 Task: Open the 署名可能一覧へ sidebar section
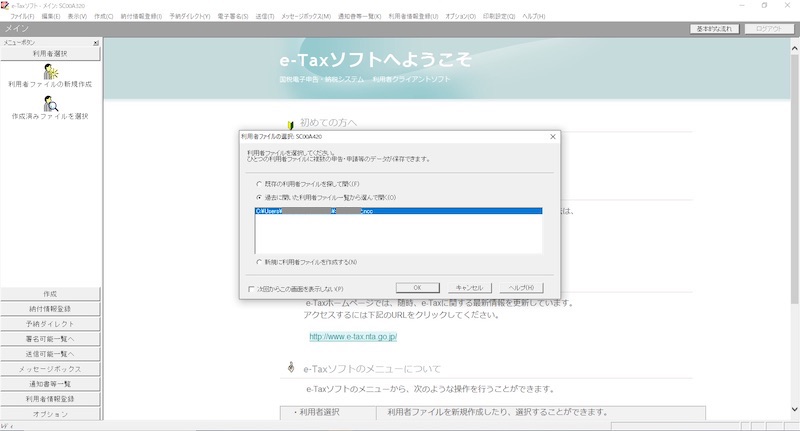[x=50, y=339]
